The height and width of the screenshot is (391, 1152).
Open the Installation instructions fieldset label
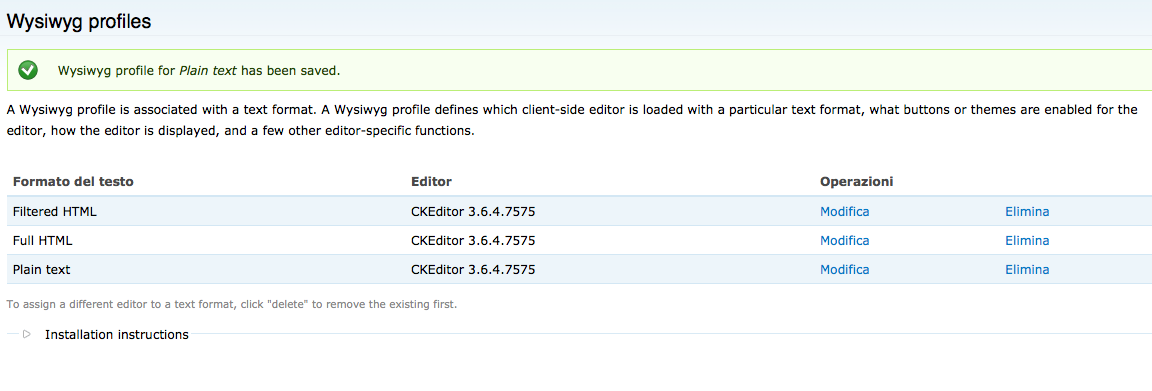[117, 334]
